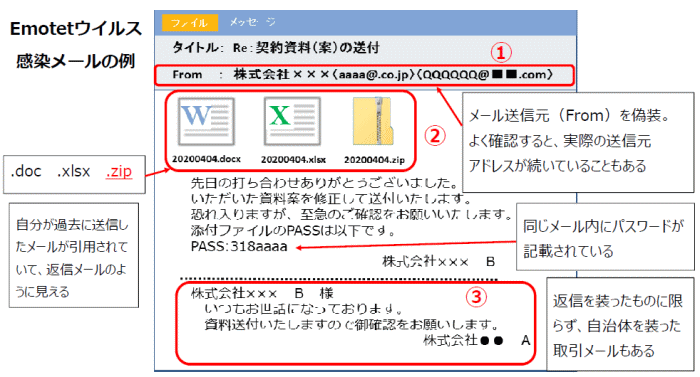Image resolution: width=700 pixels, height=377 pixels.
Task: Click sender address aaaa@.co.jp
Action: [373, 75]
